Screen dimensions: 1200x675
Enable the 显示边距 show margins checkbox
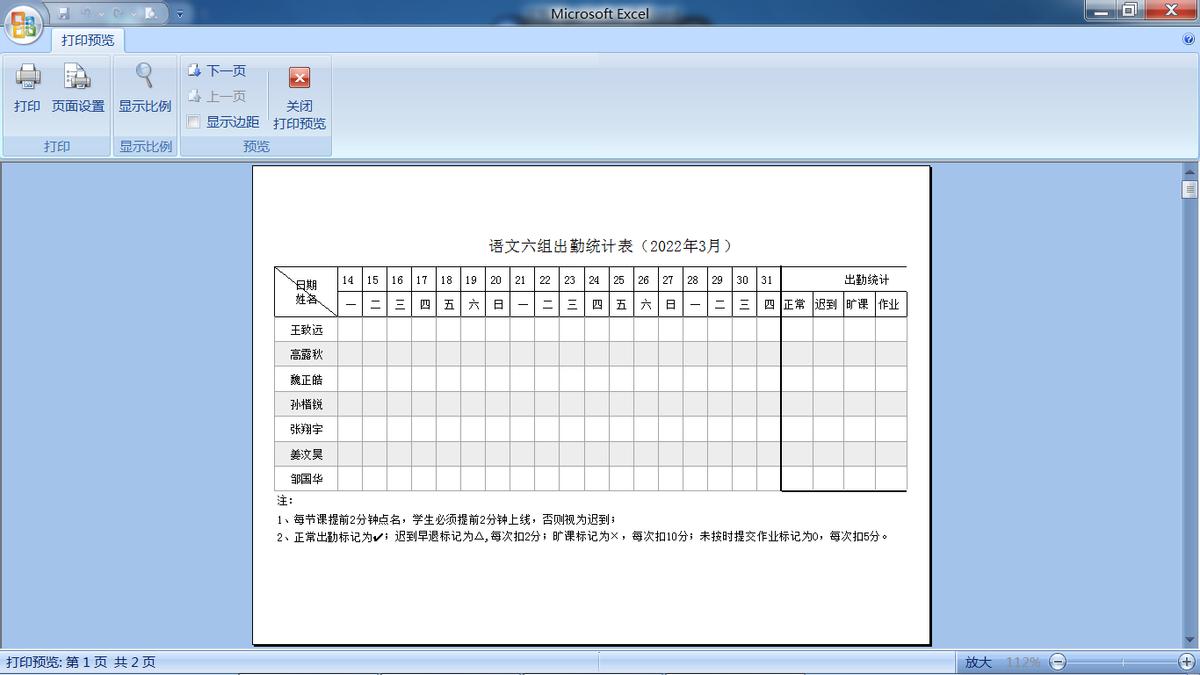point(193,122)
